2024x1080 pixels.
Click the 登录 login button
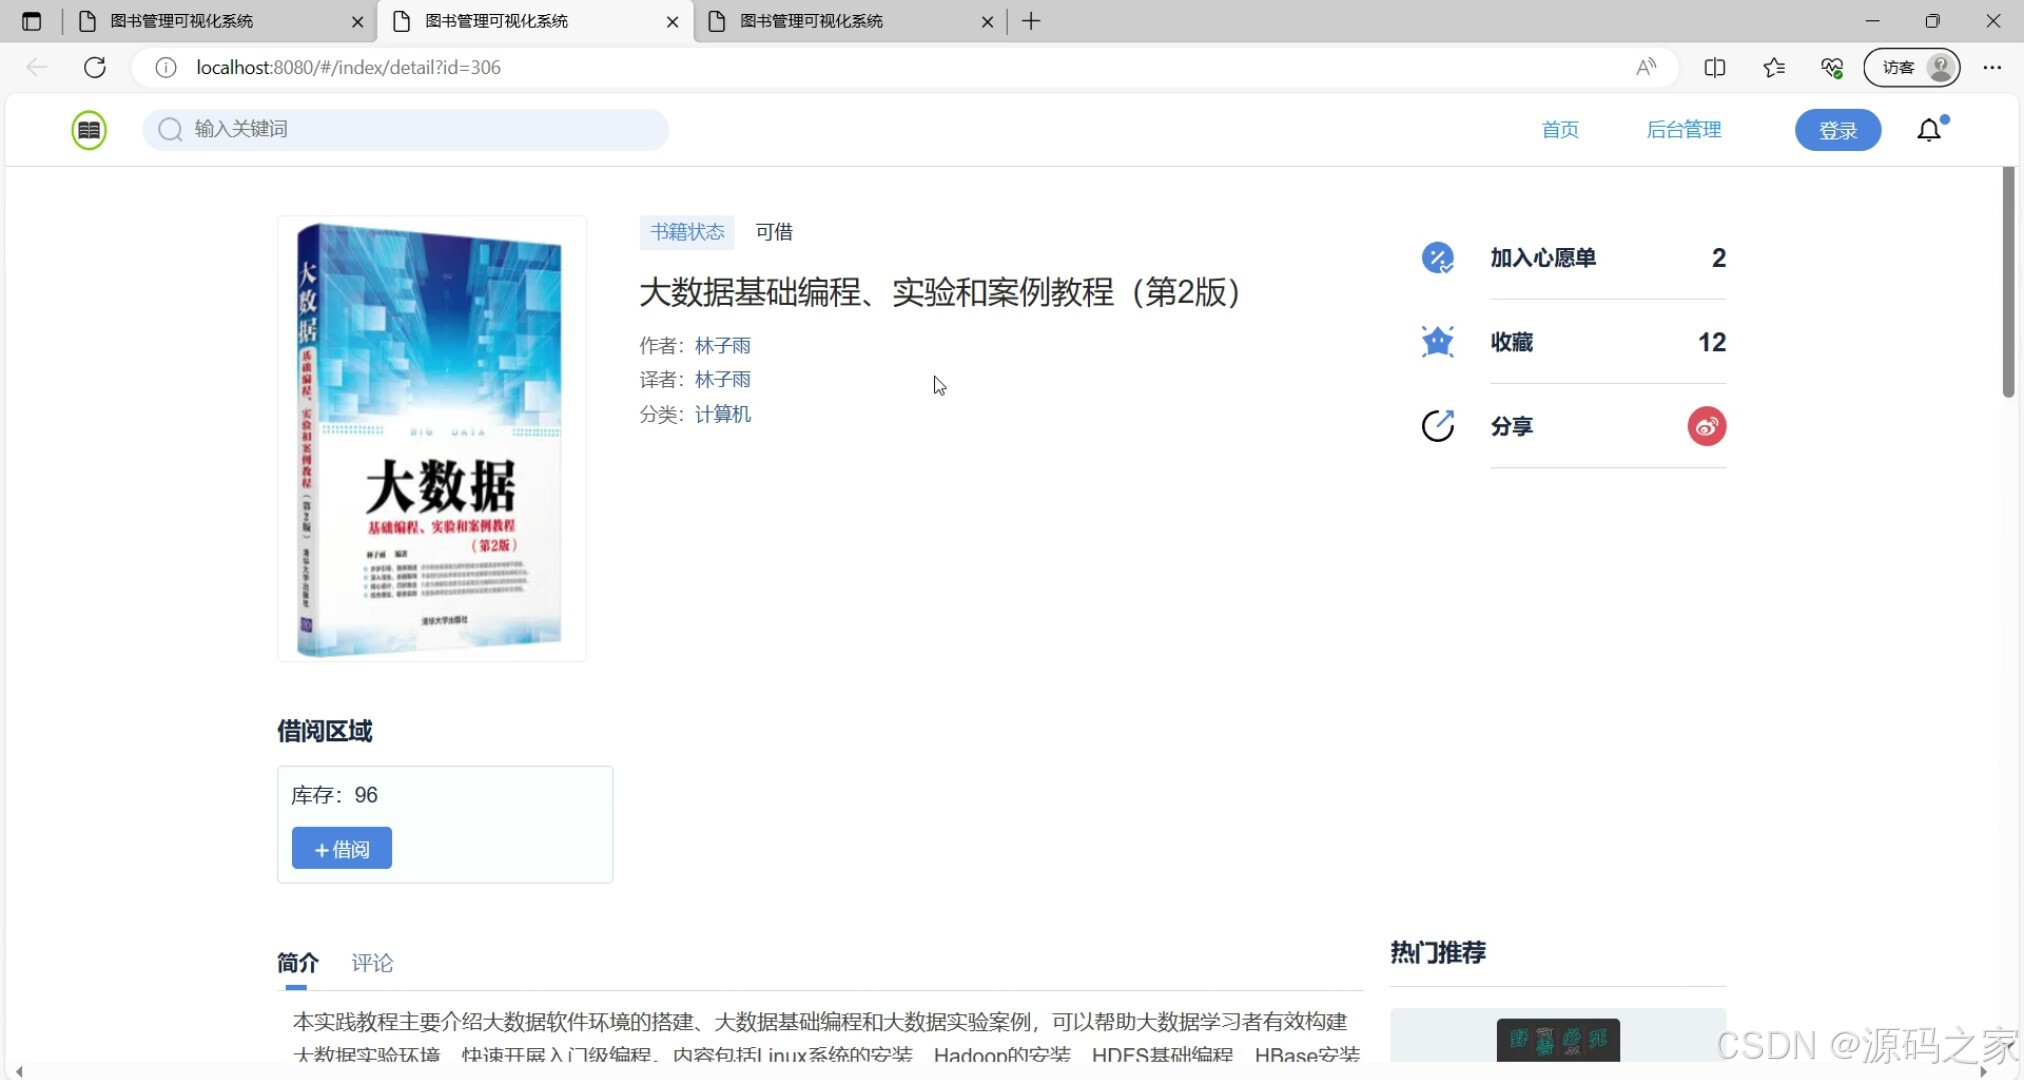point(1837,129)
